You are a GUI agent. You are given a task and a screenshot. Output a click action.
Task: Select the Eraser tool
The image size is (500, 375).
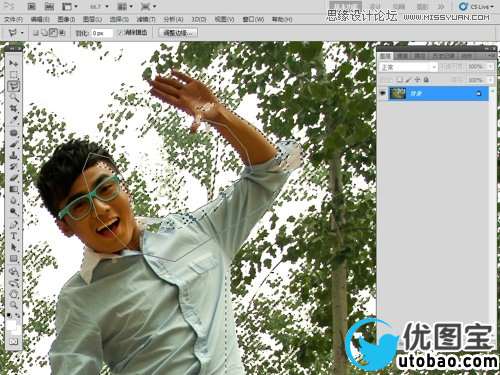click(x=13, y=178)
